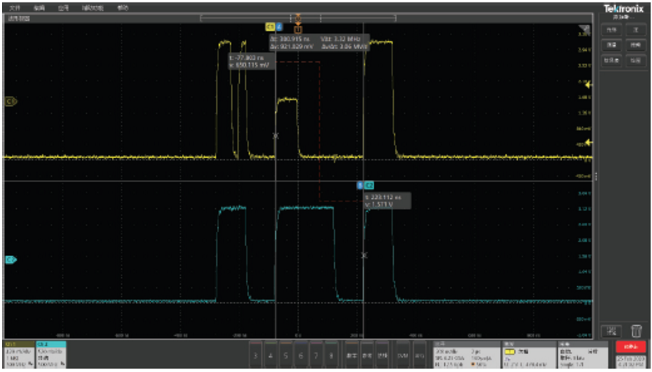Click the red Stopped acquisition button
Image resolution: width=652 pixels, height=372 pixels.
tap(630, 347)
